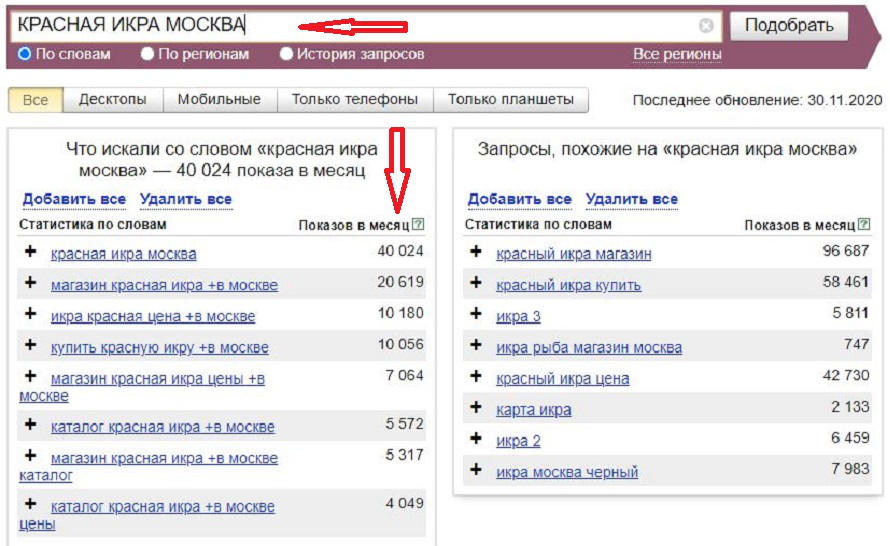
Task: Open the «красный икра купить» query link
Action: [568, 285]
